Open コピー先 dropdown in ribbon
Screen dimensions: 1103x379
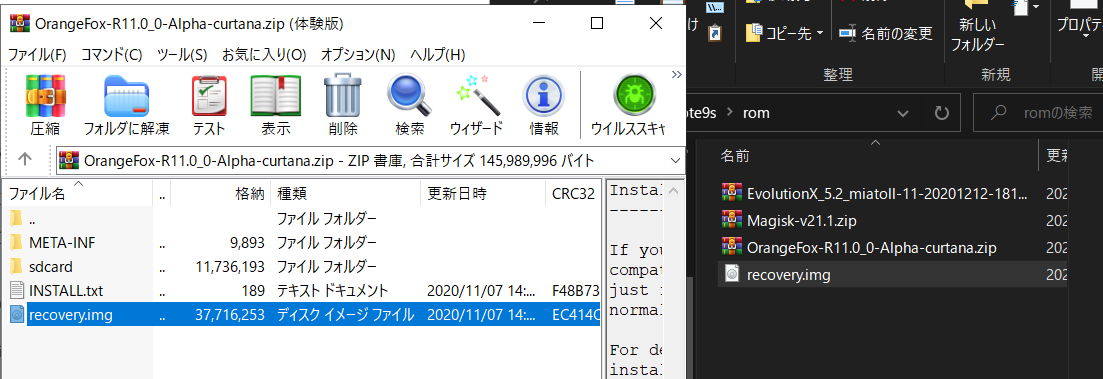point(784,33)
